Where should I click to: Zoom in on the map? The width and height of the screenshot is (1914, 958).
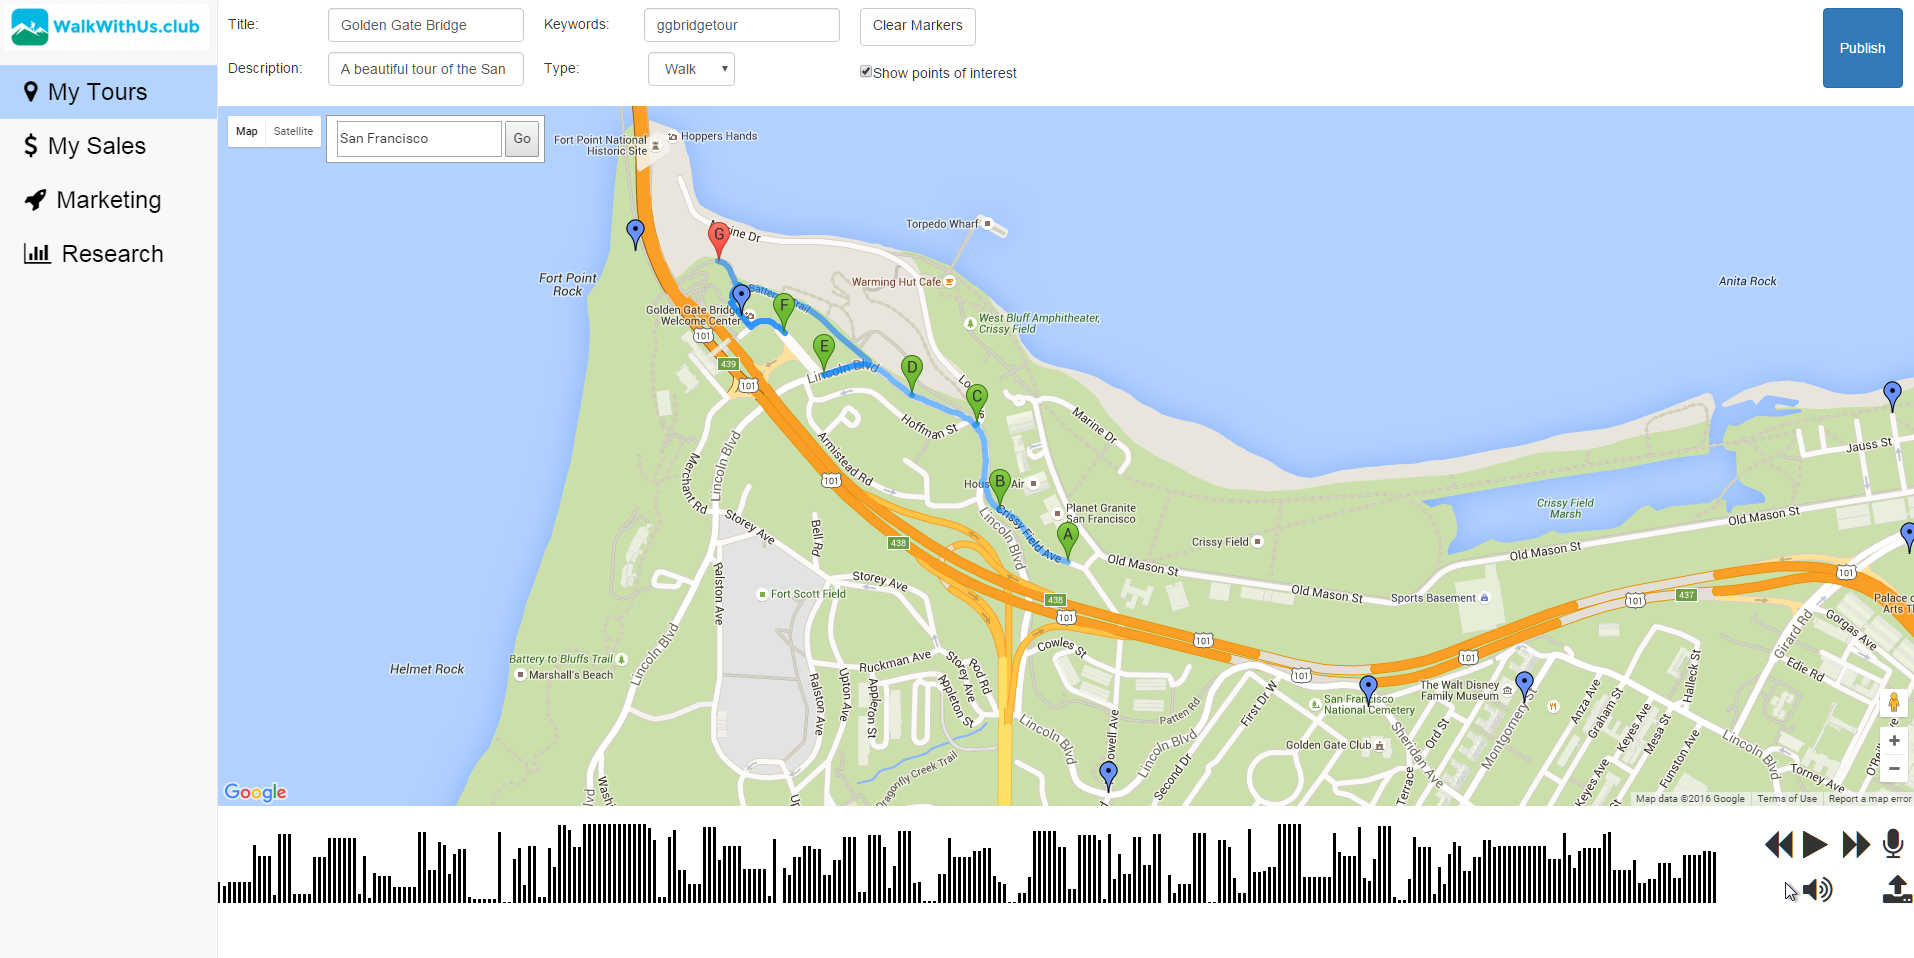[x=1894, y=741]
